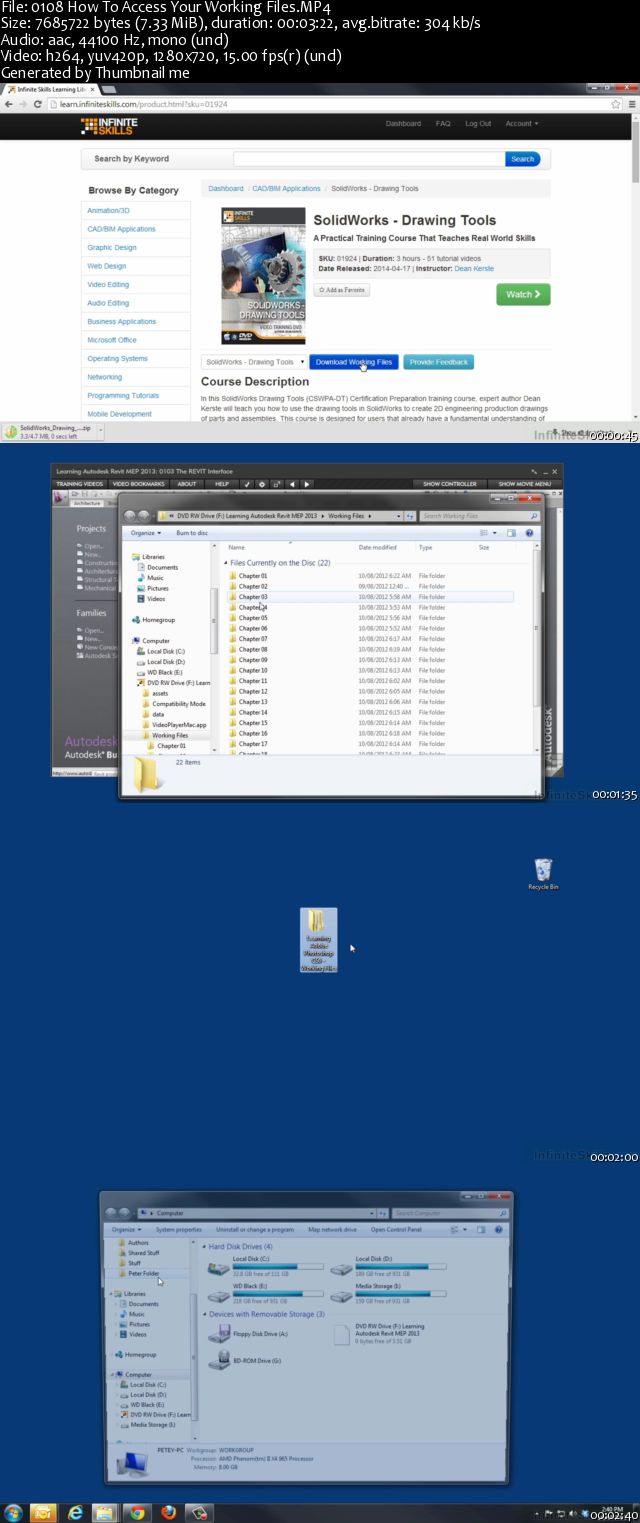Click browser back arrow
This screenshot has height=1523, width=640.
(8, 104)
